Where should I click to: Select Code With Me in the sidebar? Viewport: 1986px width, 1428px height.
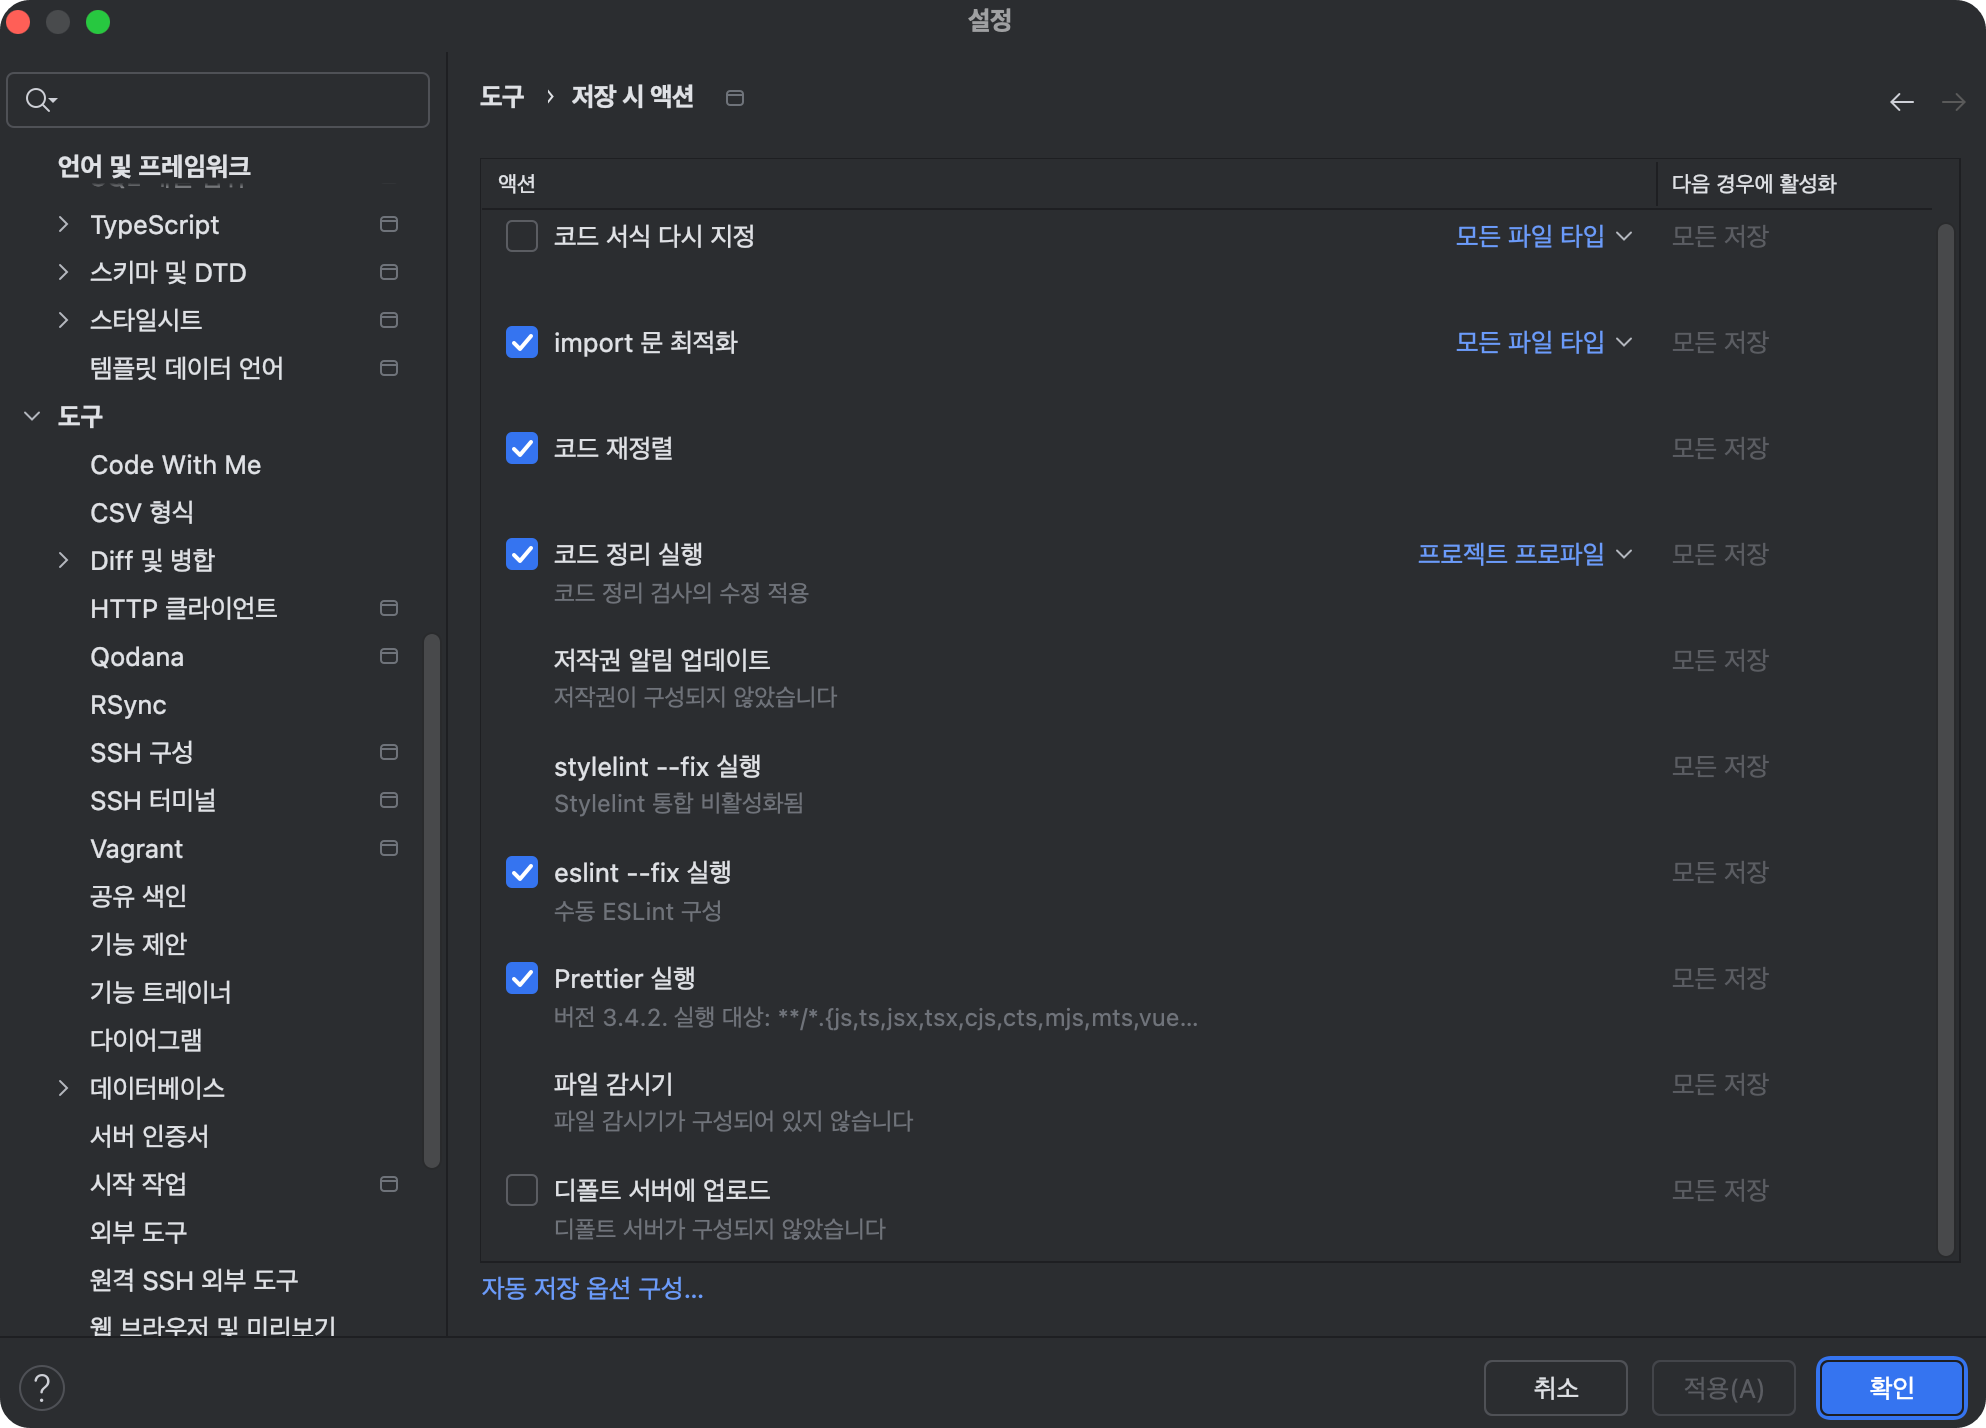(x=175, y=465)
